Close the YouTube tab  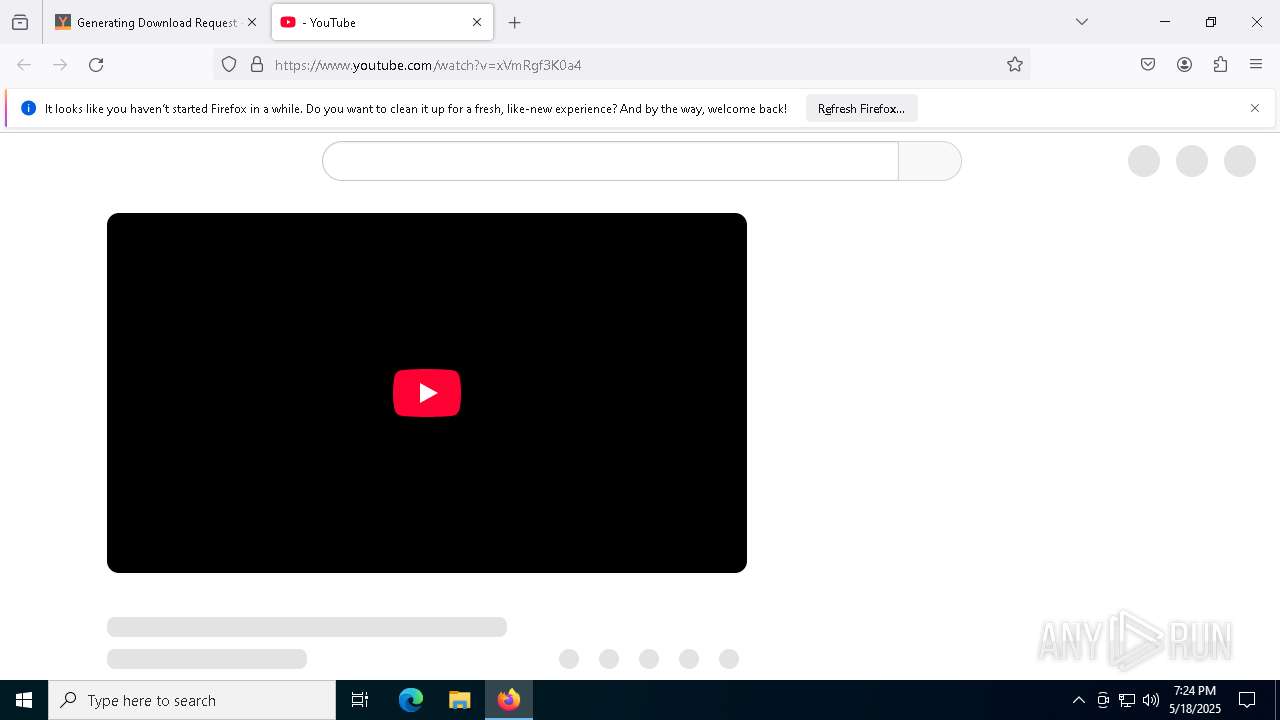(x=477, y=22)
